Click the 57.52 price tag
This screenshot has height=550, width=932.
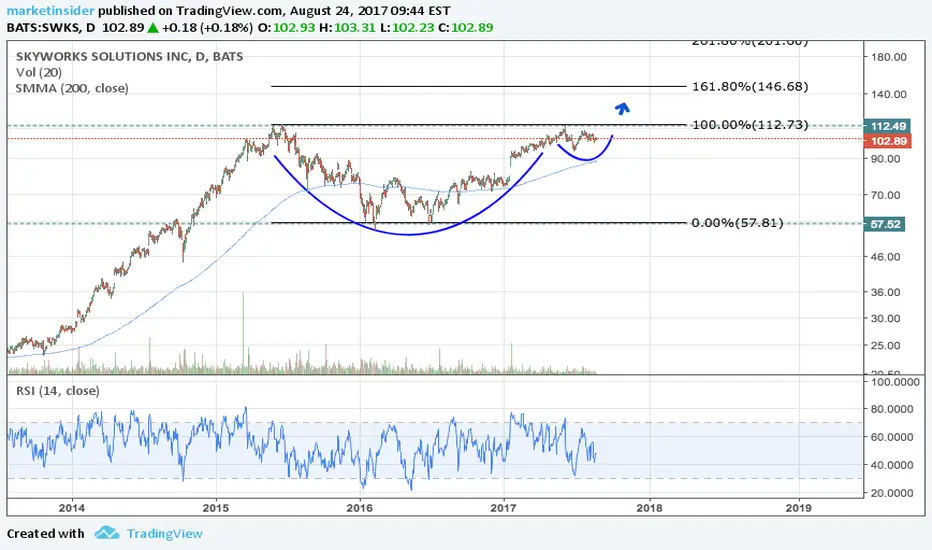[884, 224]
